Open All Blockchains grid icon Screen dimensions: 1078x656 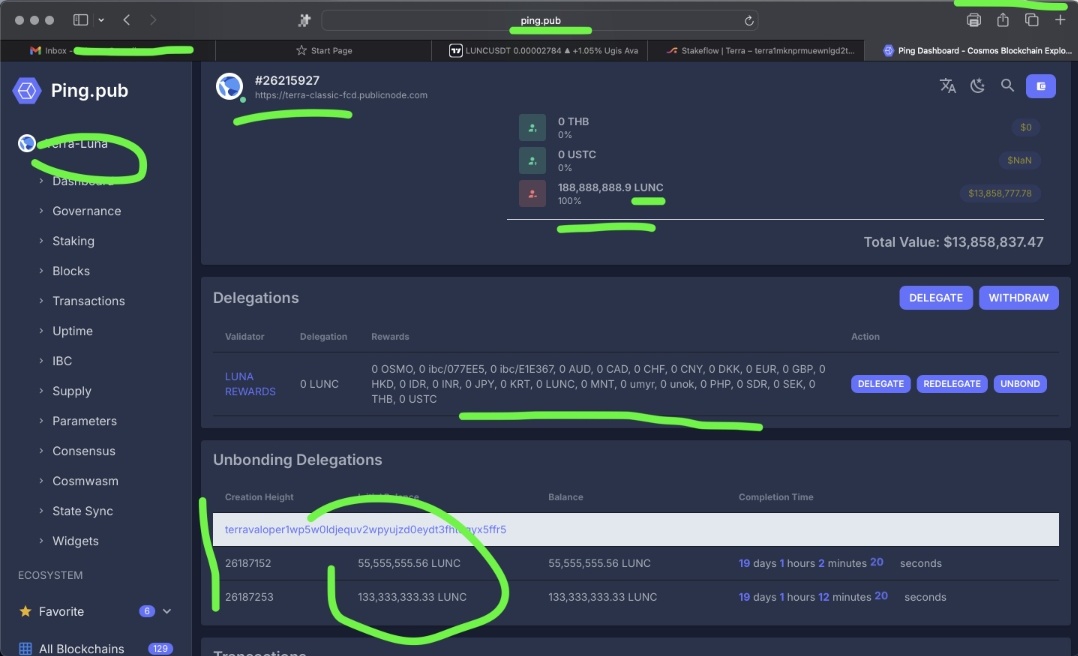point(25,648)
